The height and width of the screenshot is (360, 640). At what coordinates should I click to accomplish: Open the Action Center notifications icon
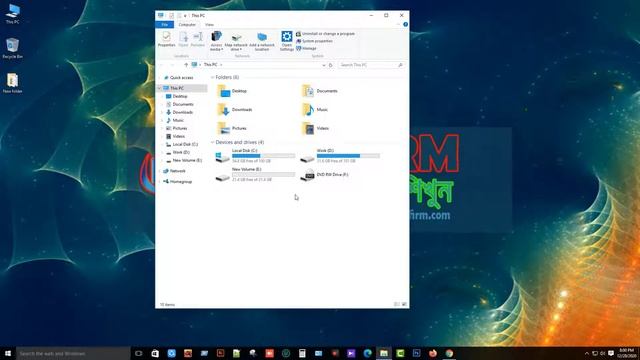611,353
